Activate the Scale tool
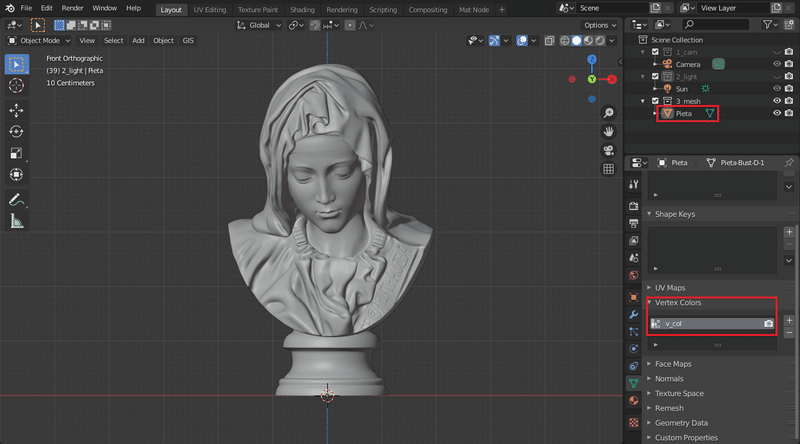Screen dimensions: 800x444 (16, 153)
